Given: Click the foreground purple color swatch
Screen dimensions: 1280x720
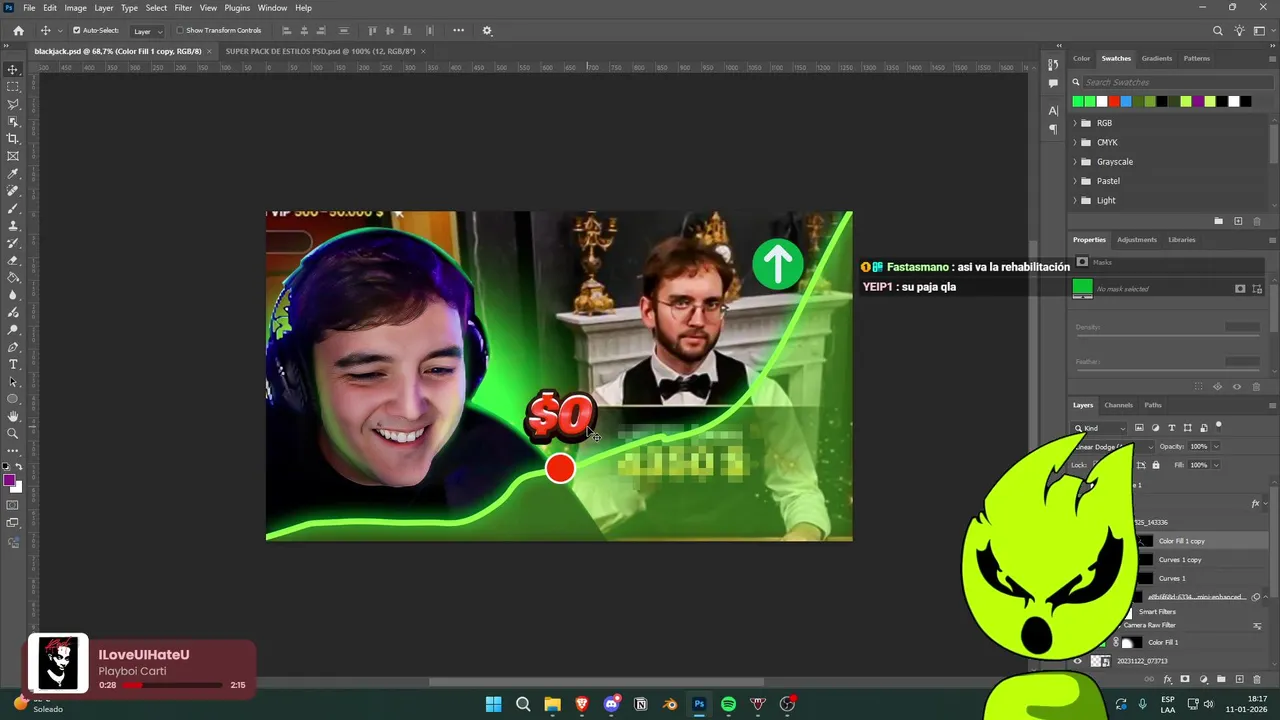Looking at the screenshot, I should pos(10,481).
